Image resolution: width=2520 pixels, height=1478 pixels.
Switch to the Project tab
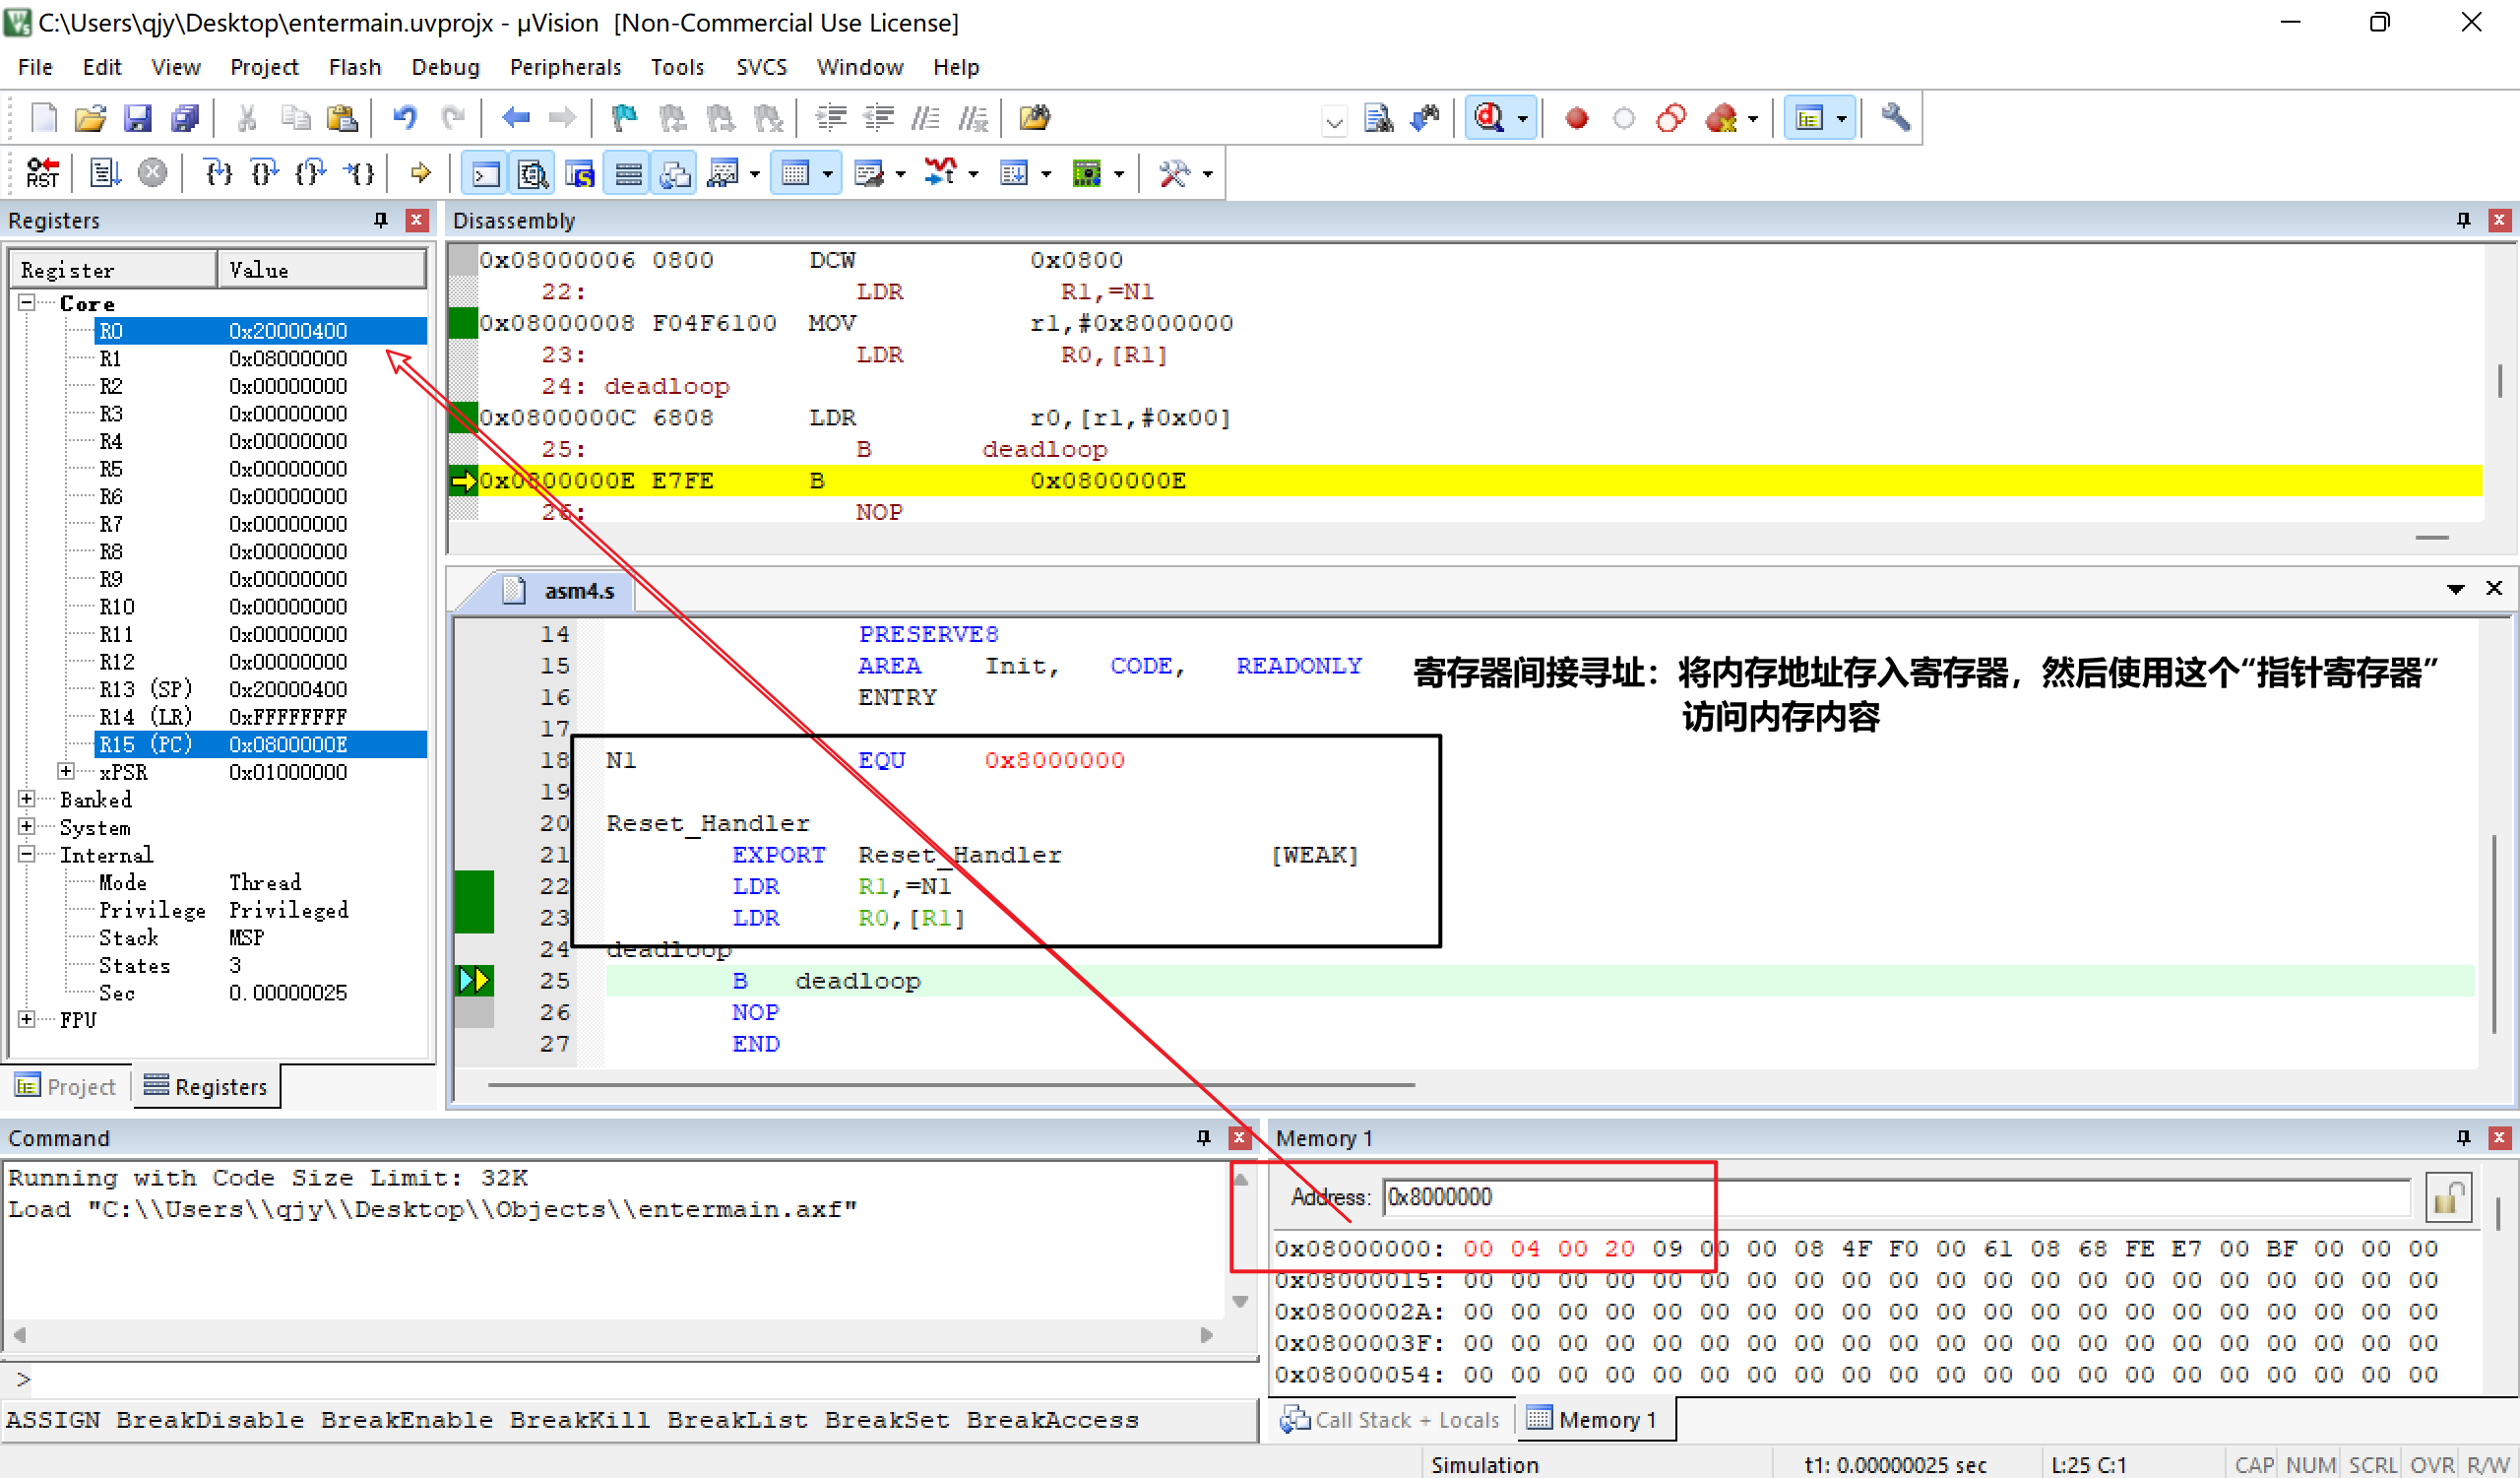(66, 1086)
